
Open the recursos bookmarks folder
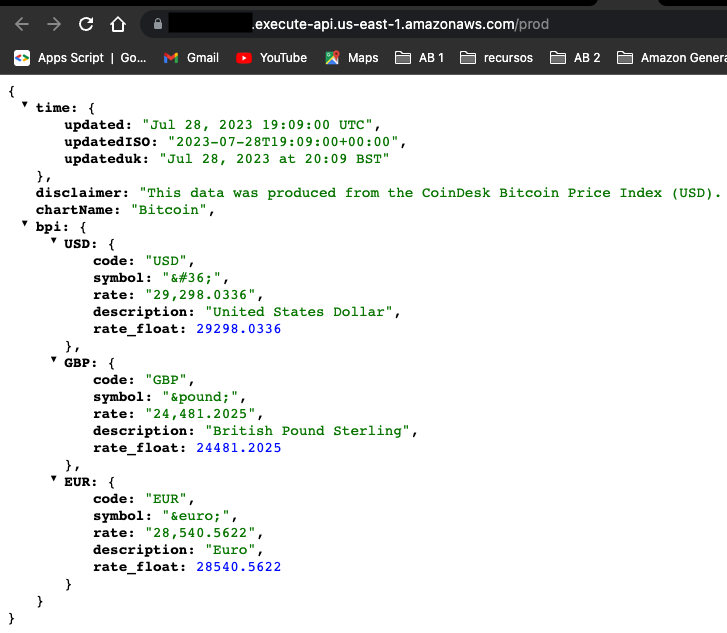[x=496, y=58]
